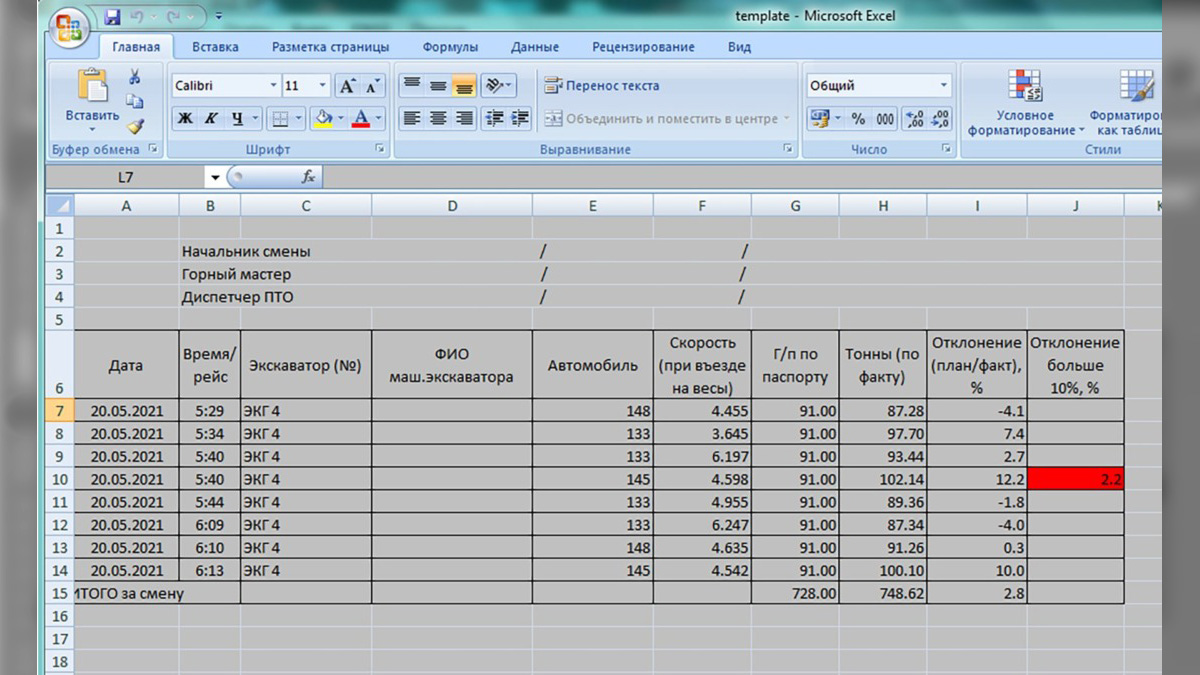Click Условное форматирование button
Screen dimensions: 1200x675
coord(1024,105)
